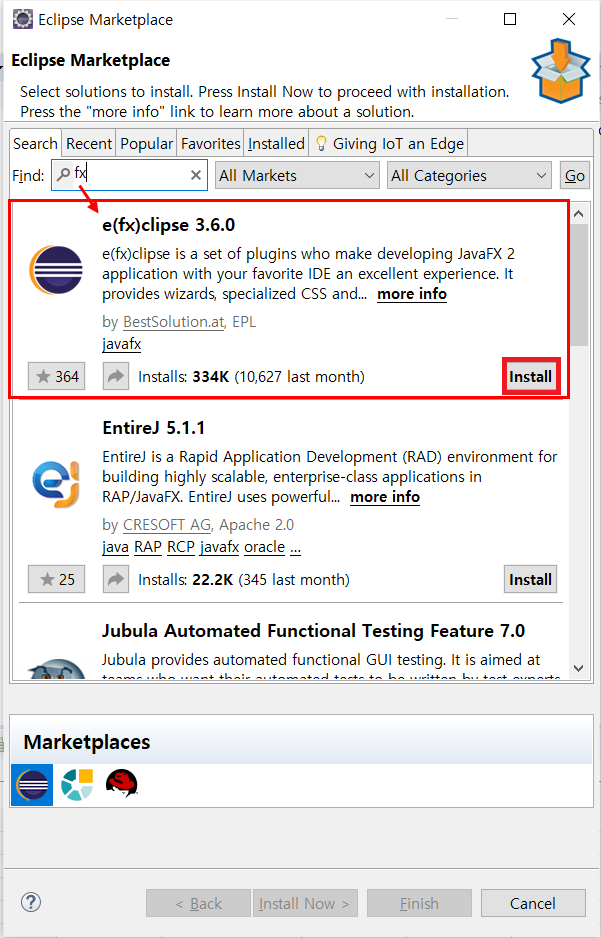
Task: Open more info for EntireJ
Action: tap(385, 497)
